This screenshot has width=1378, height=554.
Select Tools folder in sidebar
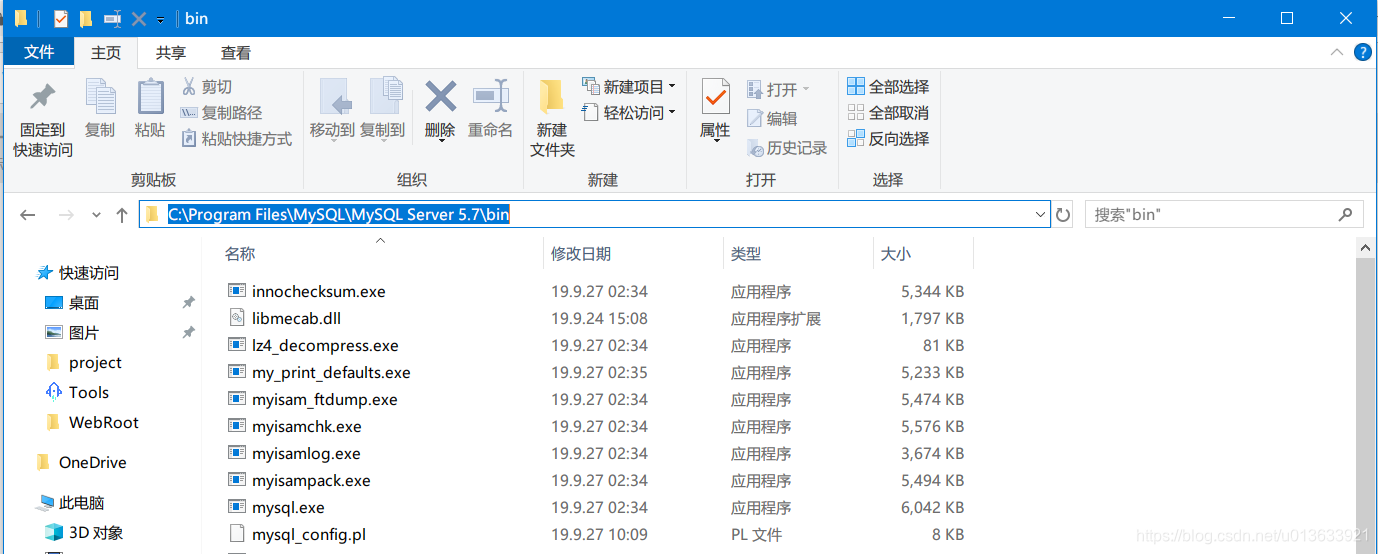(77, 392)
